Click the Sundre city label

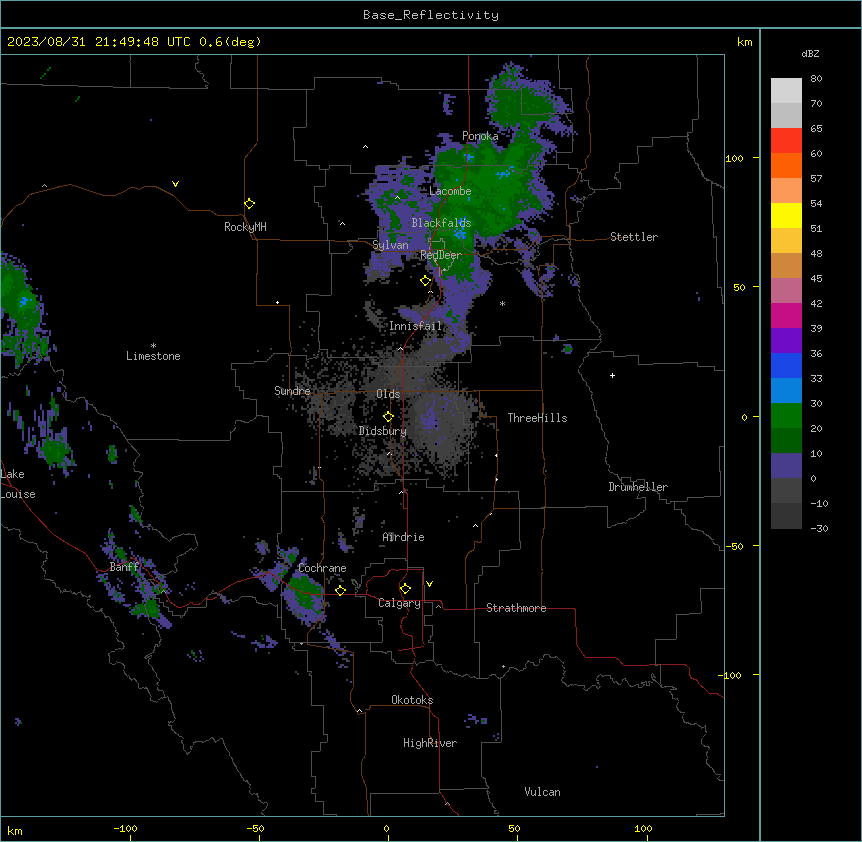(x=292, y=391)
